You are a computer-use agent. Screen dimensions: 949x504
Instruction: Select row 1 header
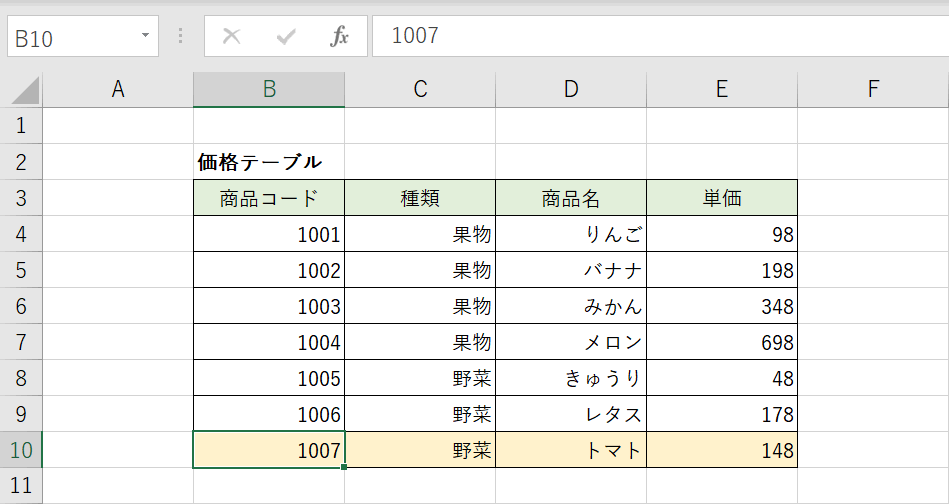[x=21, y=126]
